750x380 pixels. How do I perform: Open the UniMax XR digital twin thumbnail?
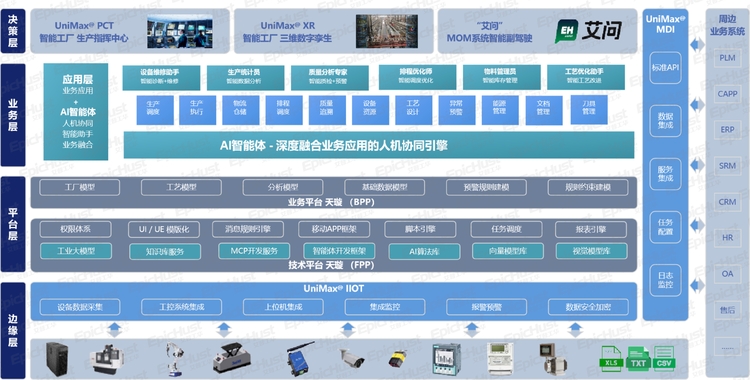click(x=386, y=31)
